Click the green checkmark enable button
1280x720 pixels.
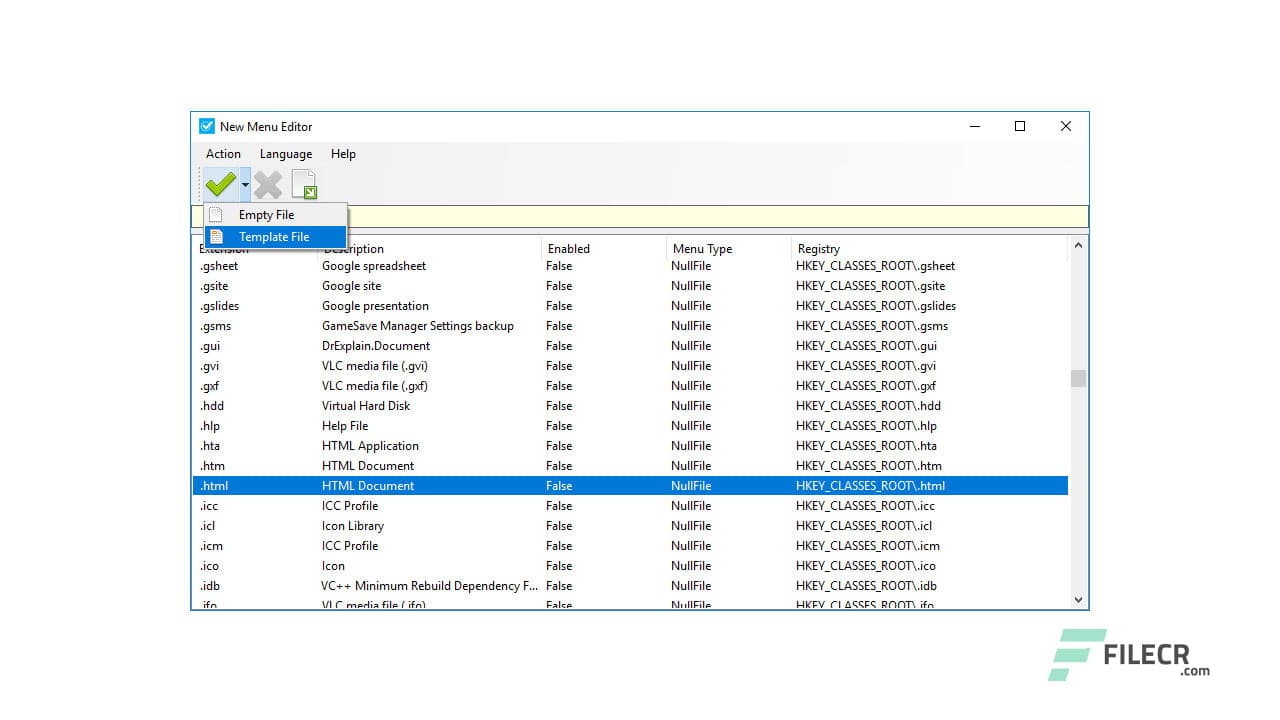coord(221,183)
